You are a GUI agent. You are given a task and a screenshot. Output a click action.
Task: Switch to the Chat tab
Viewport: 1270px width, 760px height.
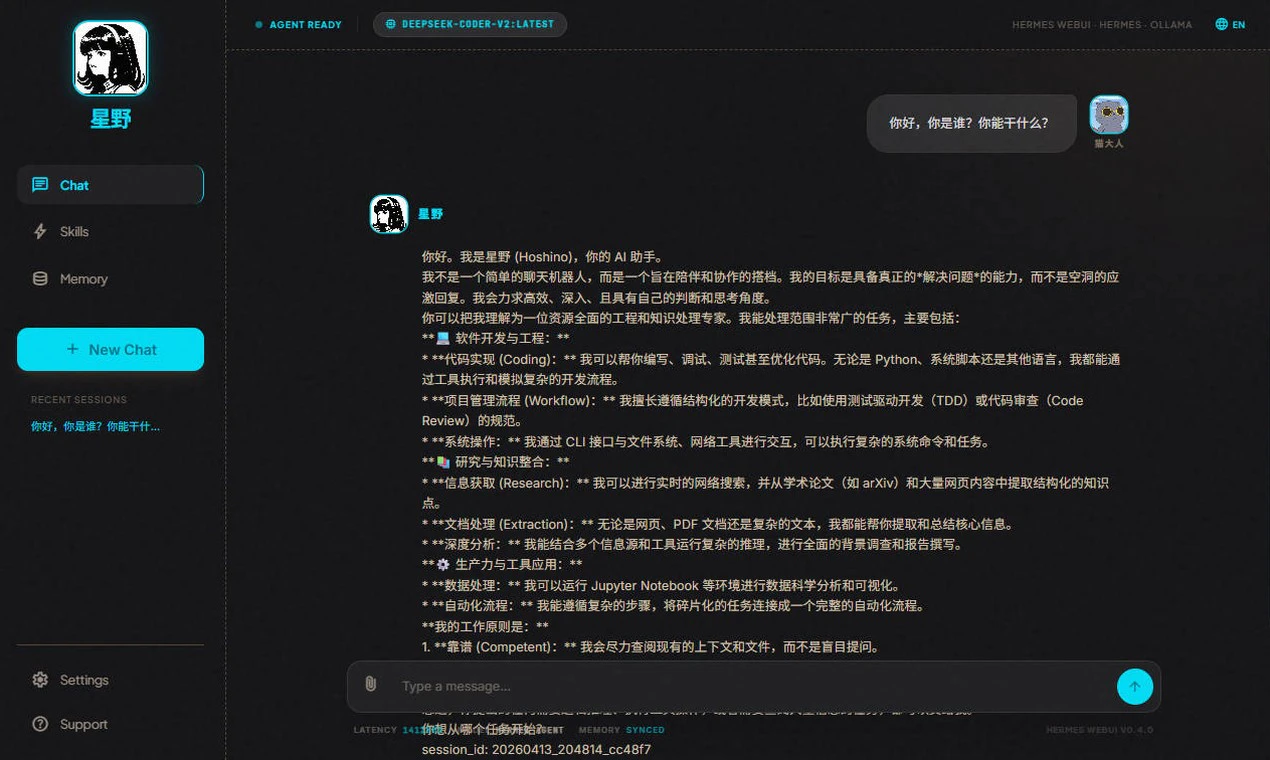click(73, 184)
